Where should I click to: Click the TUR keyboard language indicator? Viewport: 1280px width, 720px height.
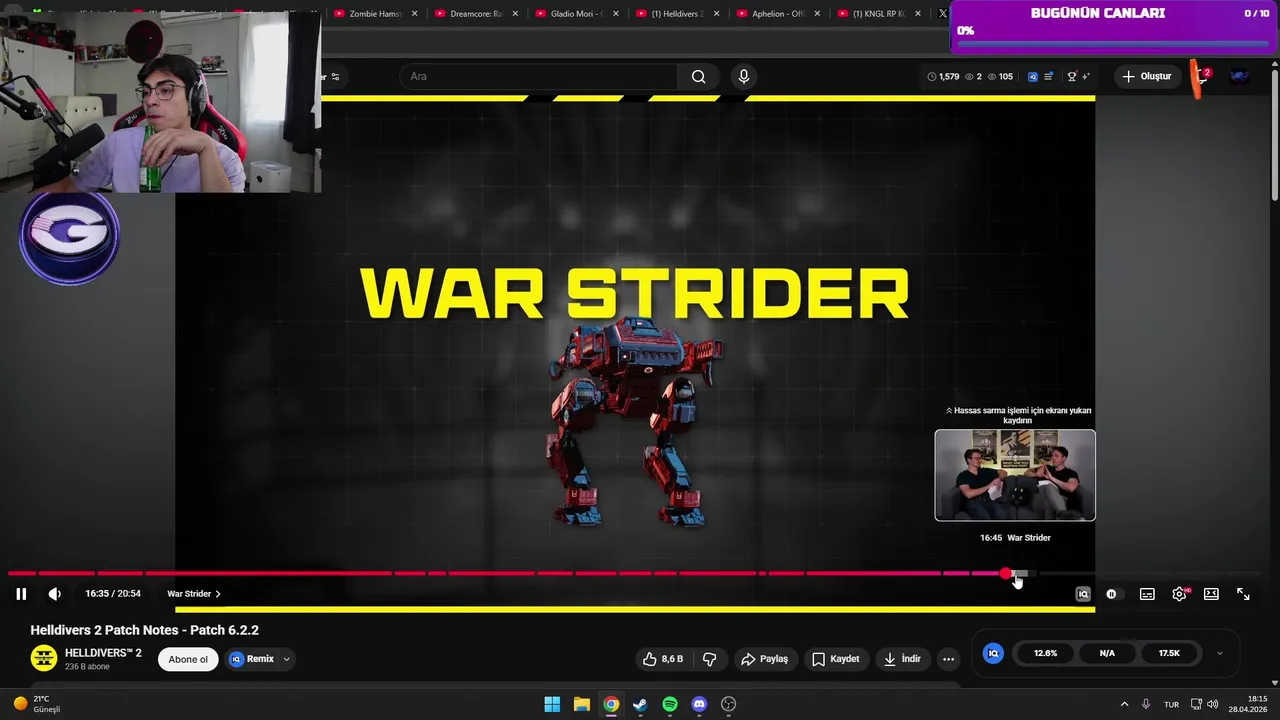1171,704
